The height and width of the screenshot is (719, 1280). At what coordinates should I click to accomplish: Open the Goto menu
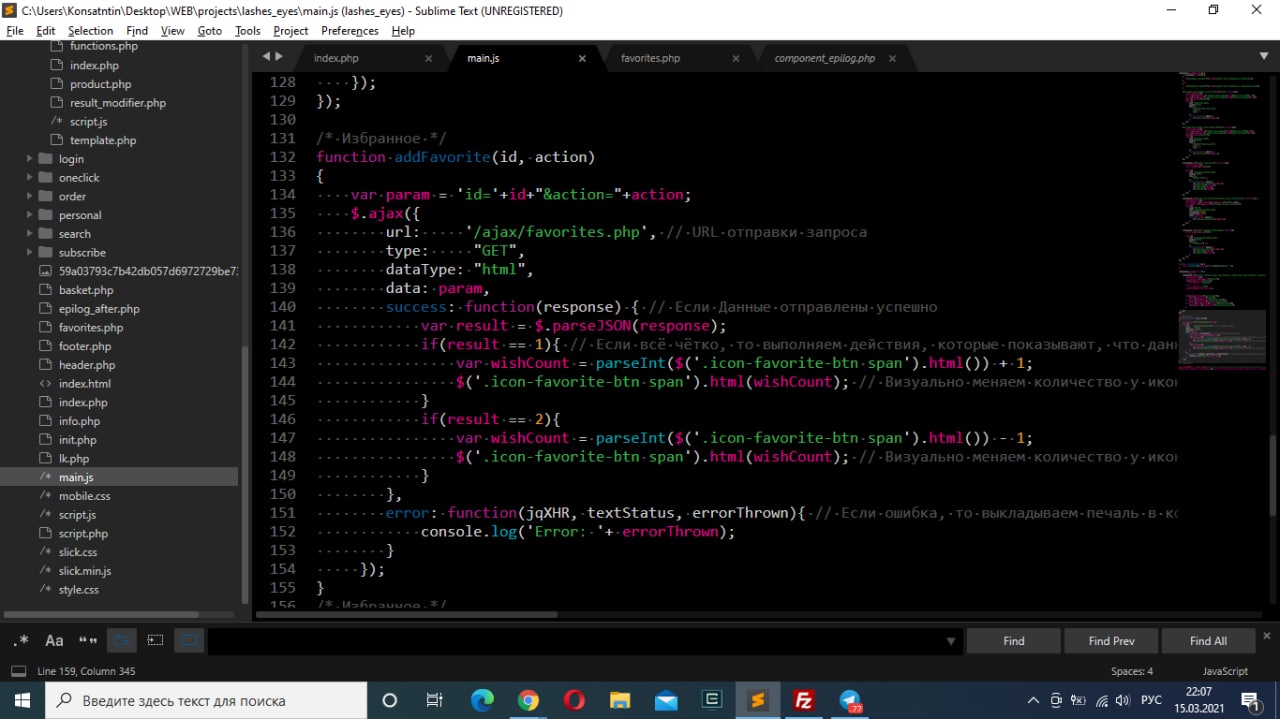click(209, 31)
